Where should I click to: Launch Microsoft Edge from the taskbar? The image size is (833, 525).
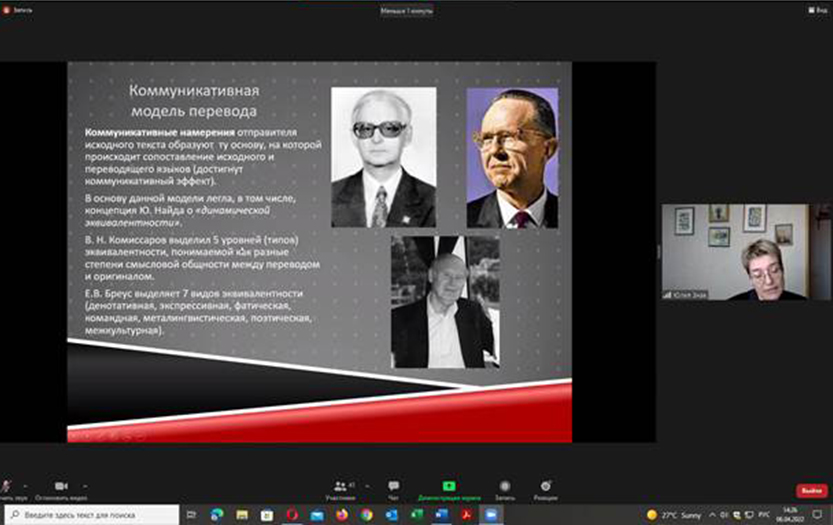click(x=216, y=515)
